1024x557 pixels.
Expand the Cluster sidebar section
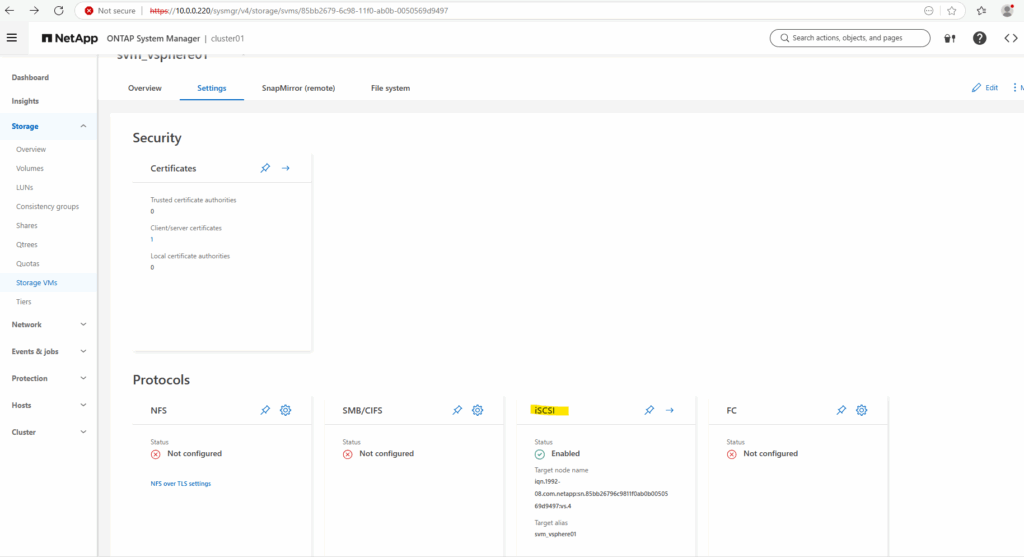click(83, 432)
